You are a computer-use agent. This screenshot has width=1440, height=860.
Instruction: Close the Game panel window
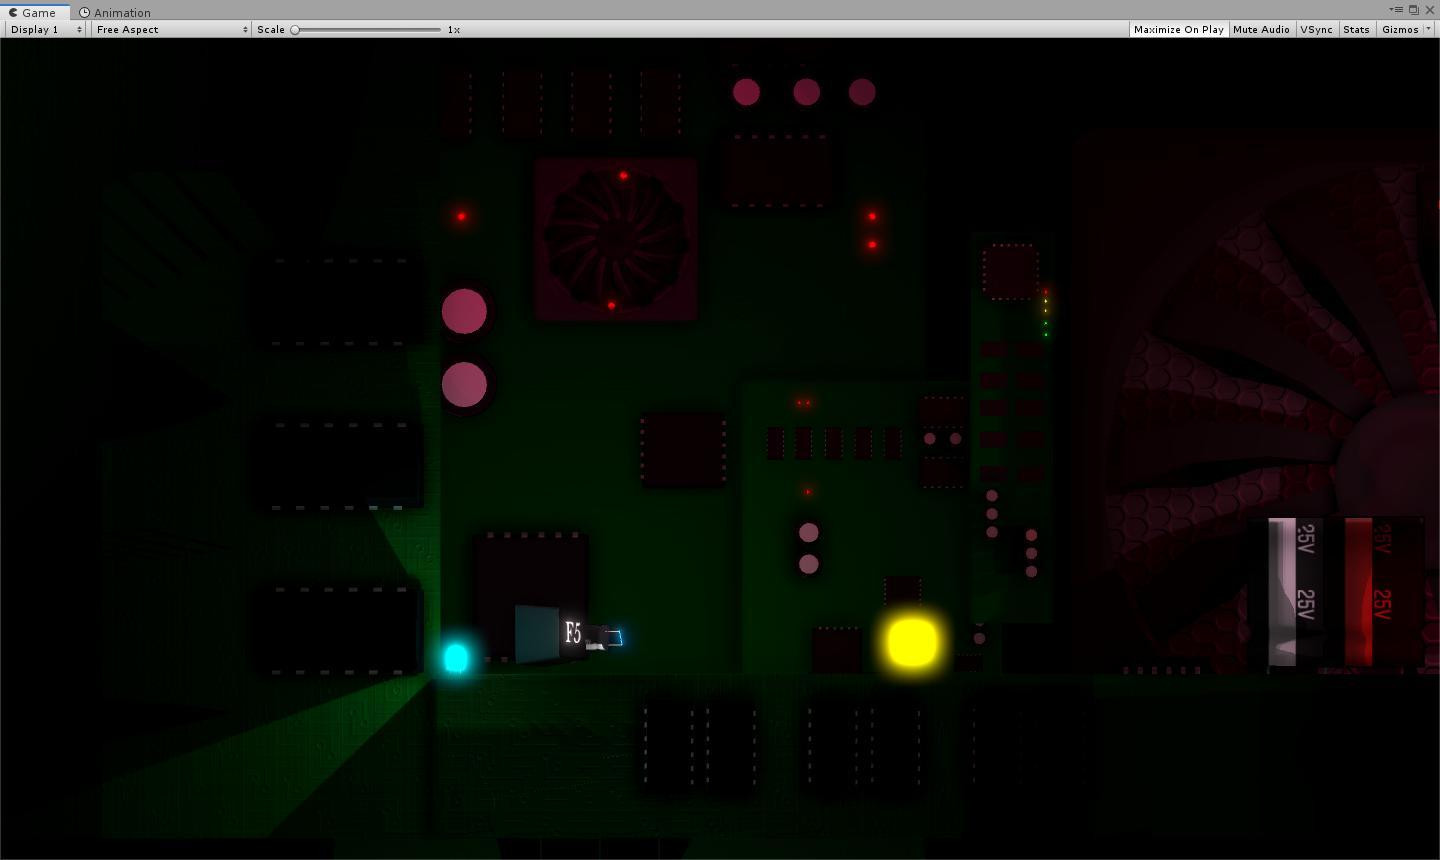click(x=1430, y=9)
